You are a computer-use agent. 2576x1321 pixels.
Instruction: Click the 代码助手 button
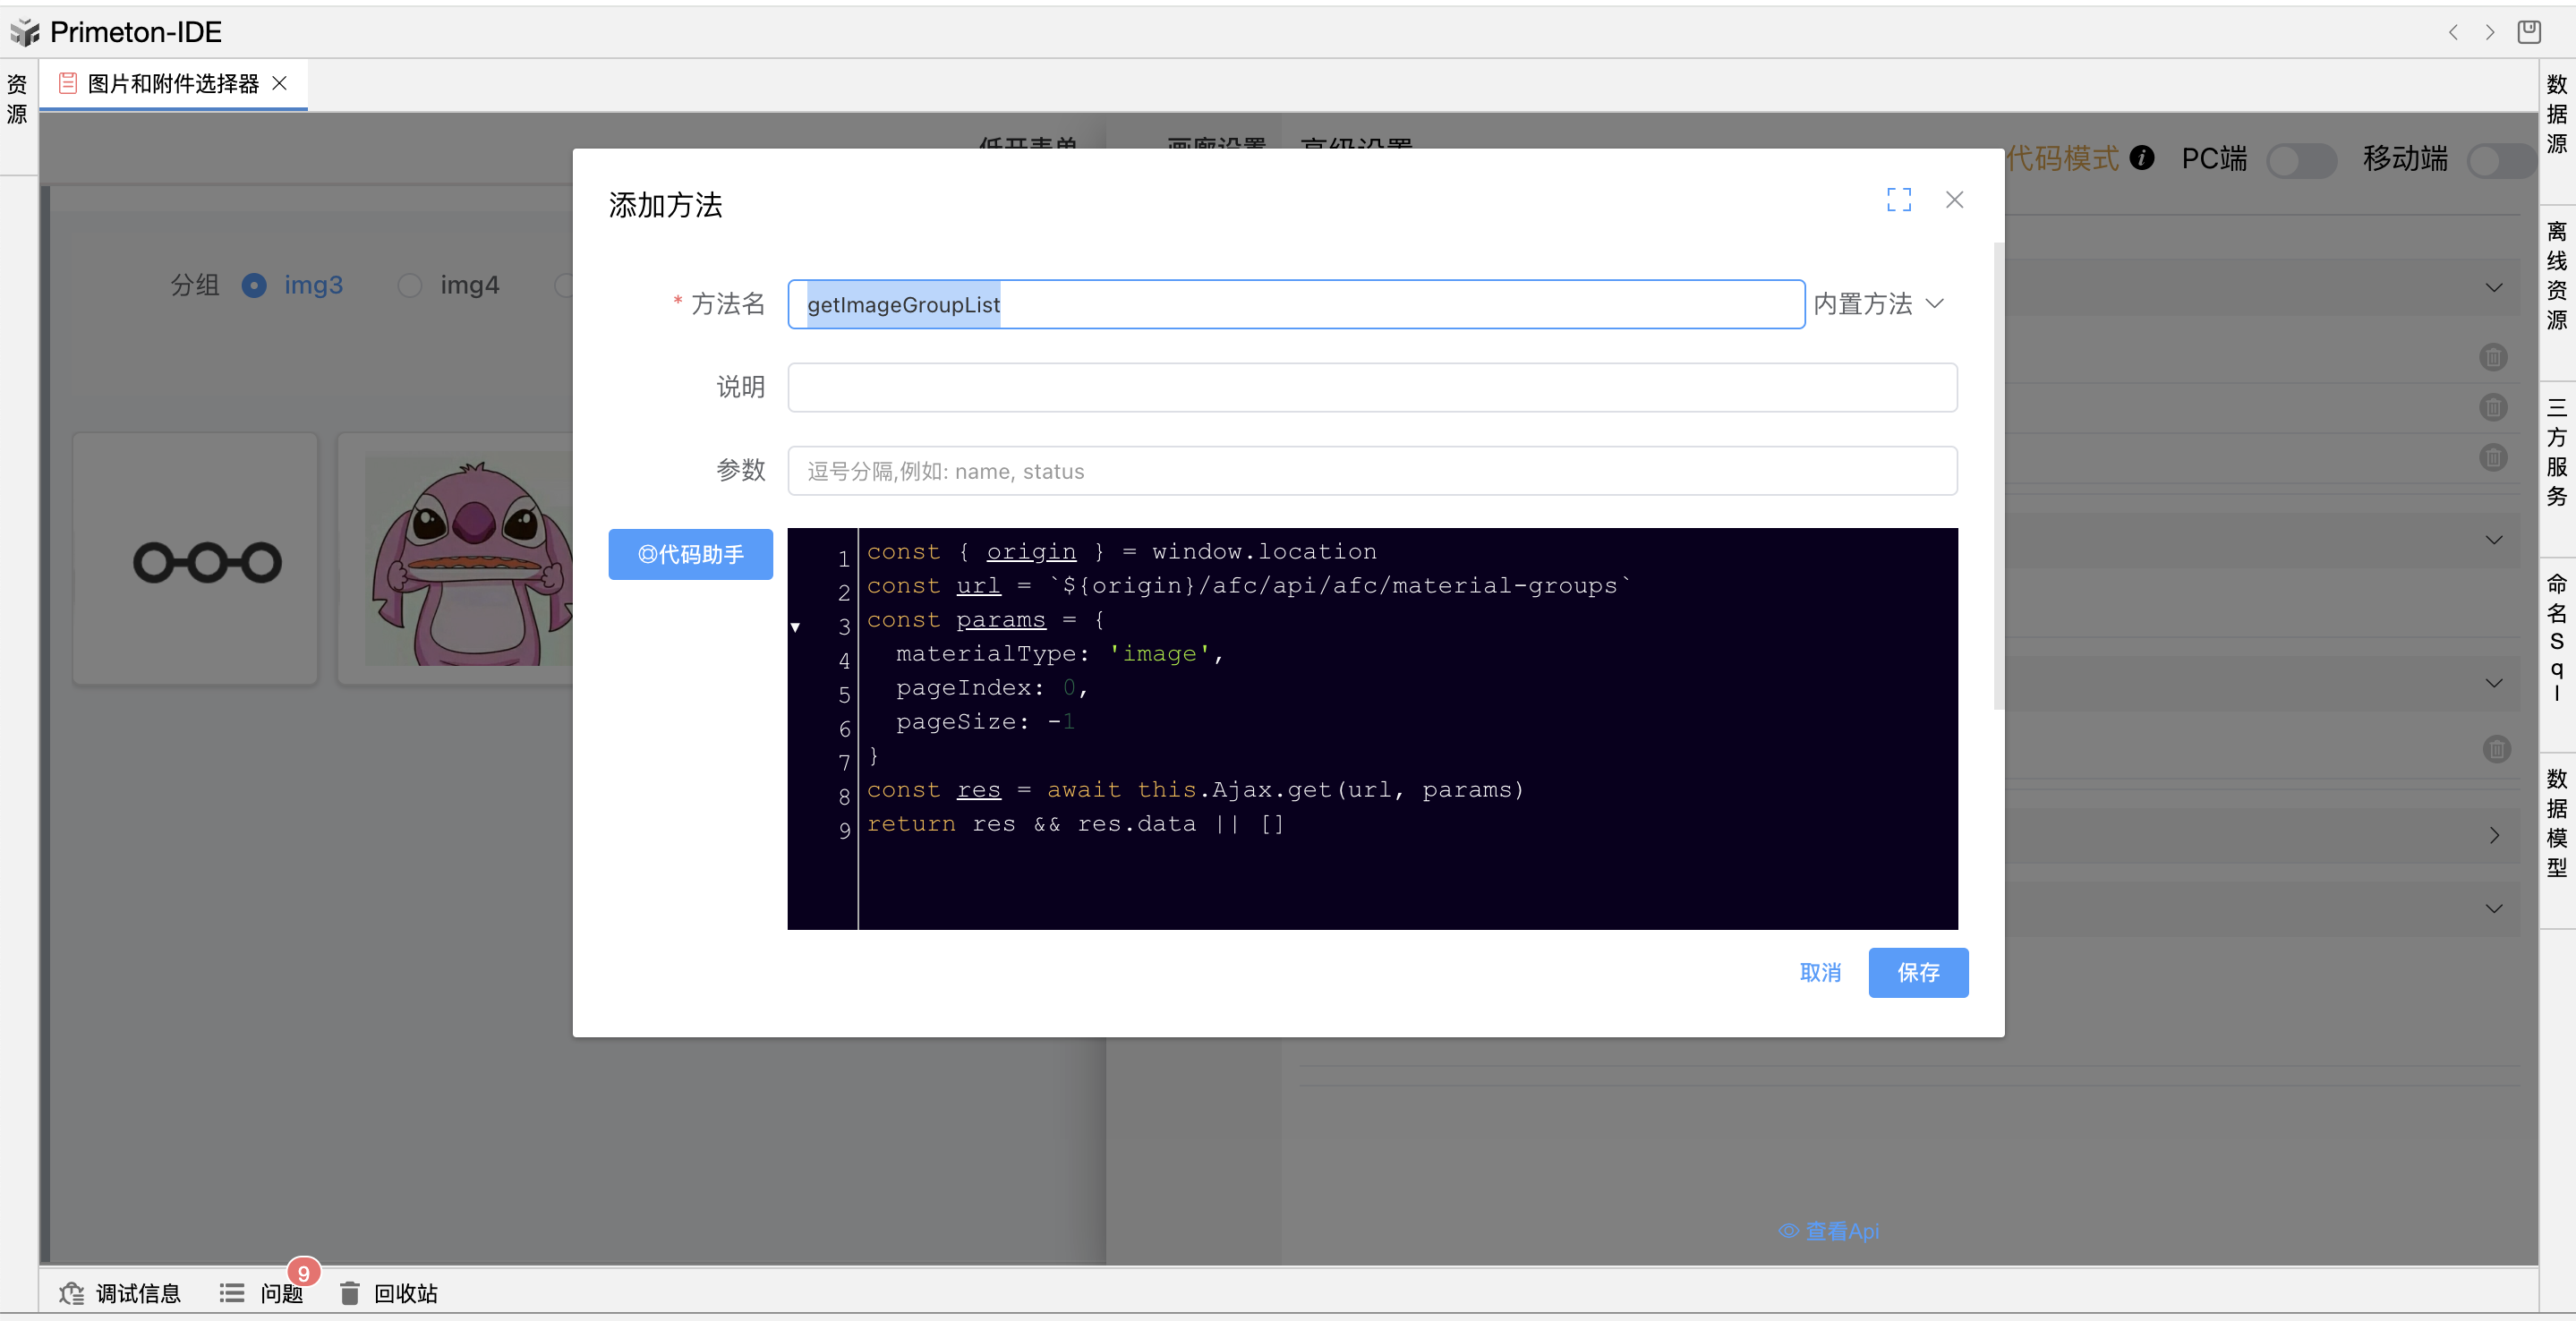pos(690,554)
